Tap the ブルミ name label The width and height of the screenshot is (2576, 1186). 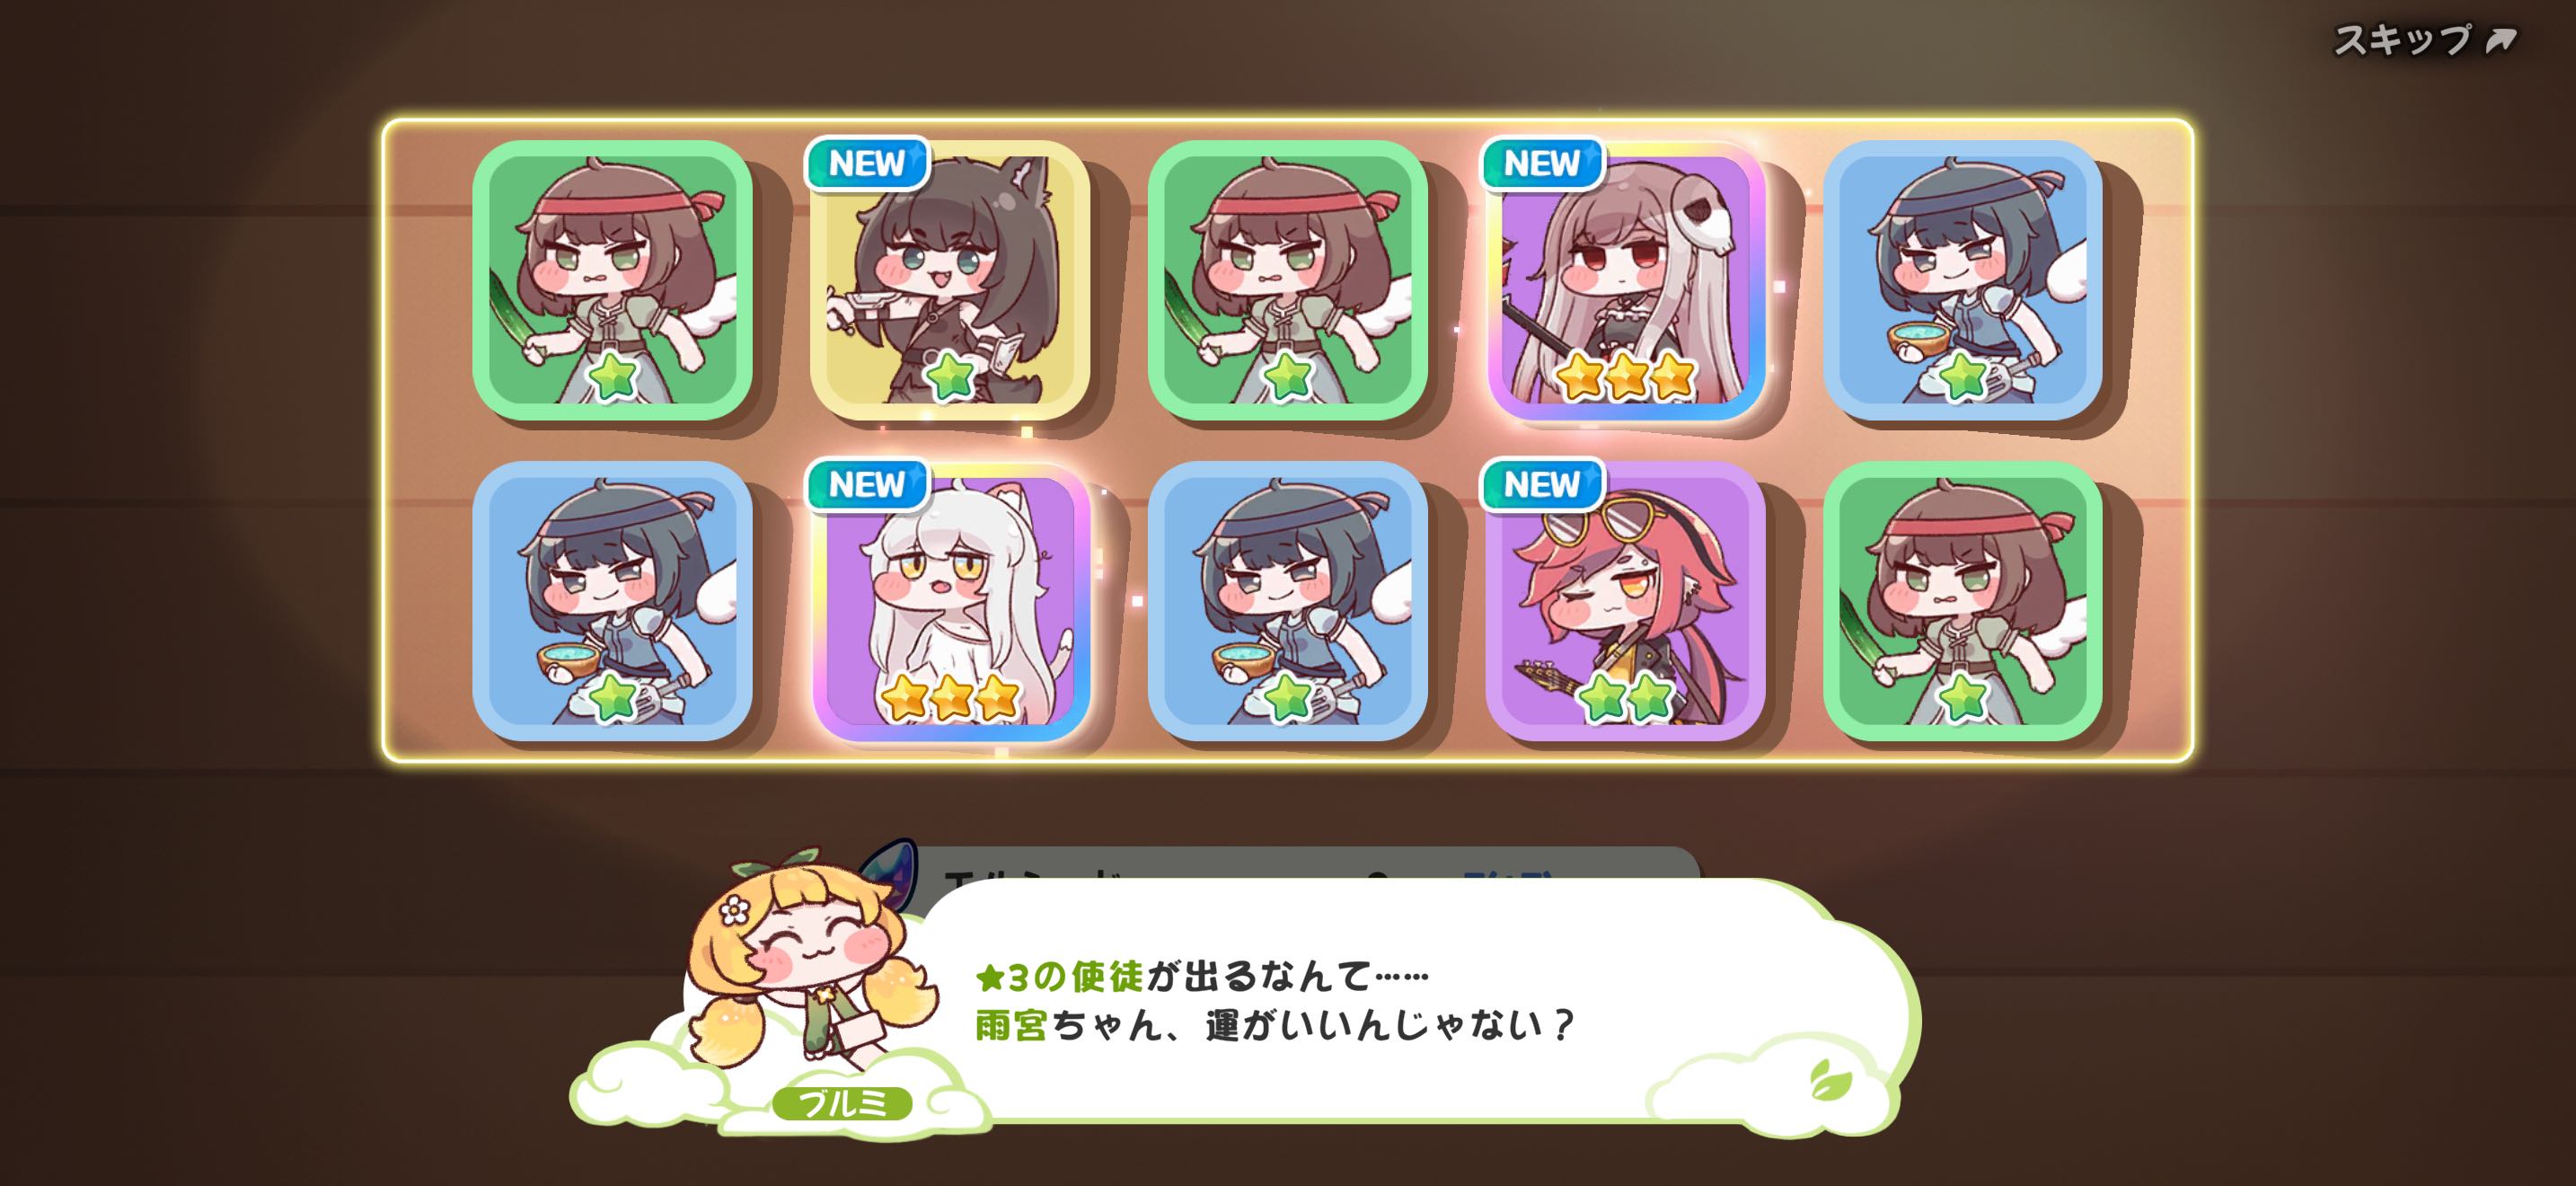click(x=842, y=1103)
